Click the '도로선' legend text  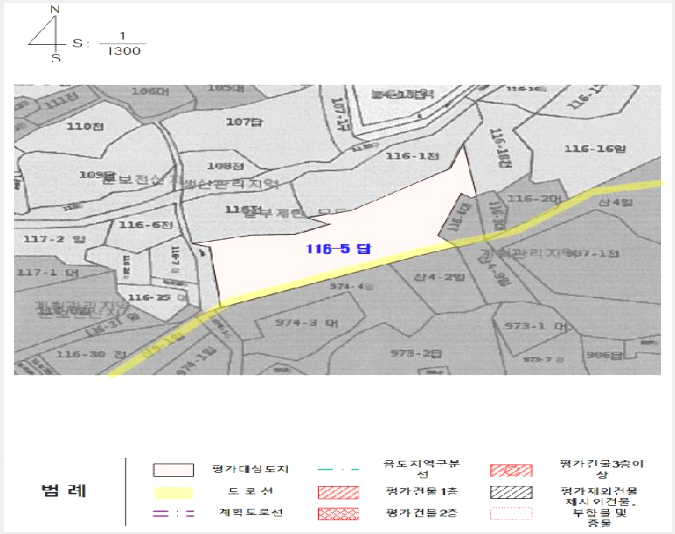tap(251, 491)
